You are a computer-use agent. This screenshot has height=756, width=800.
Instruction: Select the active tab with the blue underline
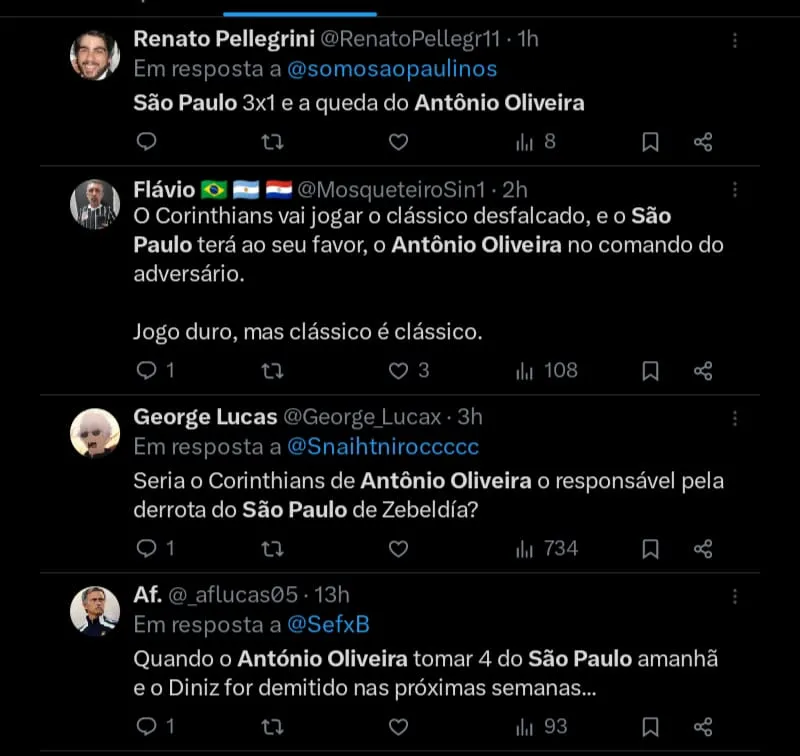300,8
